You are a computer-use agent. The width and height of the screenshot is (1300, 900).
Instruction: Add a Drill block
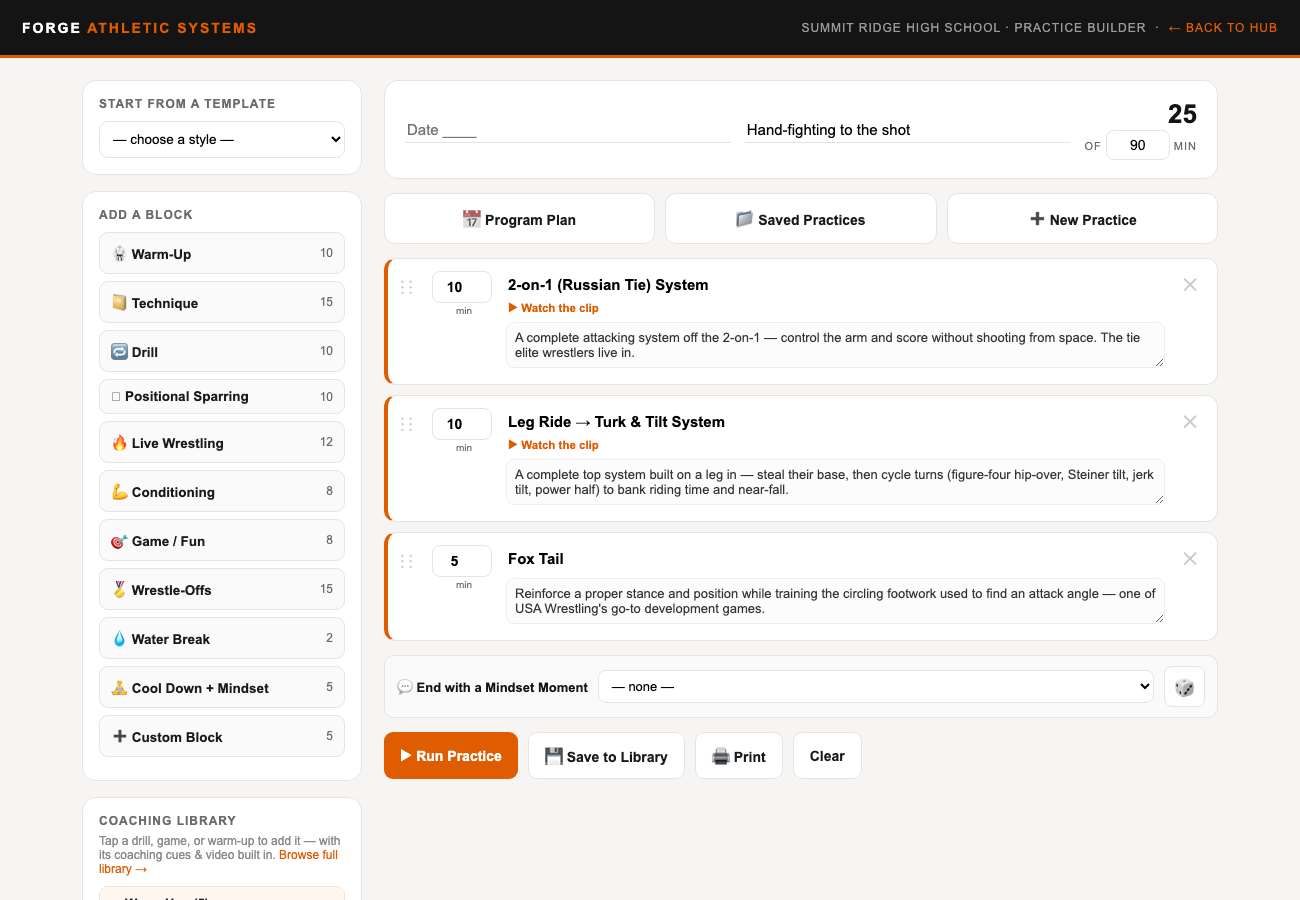222,351
